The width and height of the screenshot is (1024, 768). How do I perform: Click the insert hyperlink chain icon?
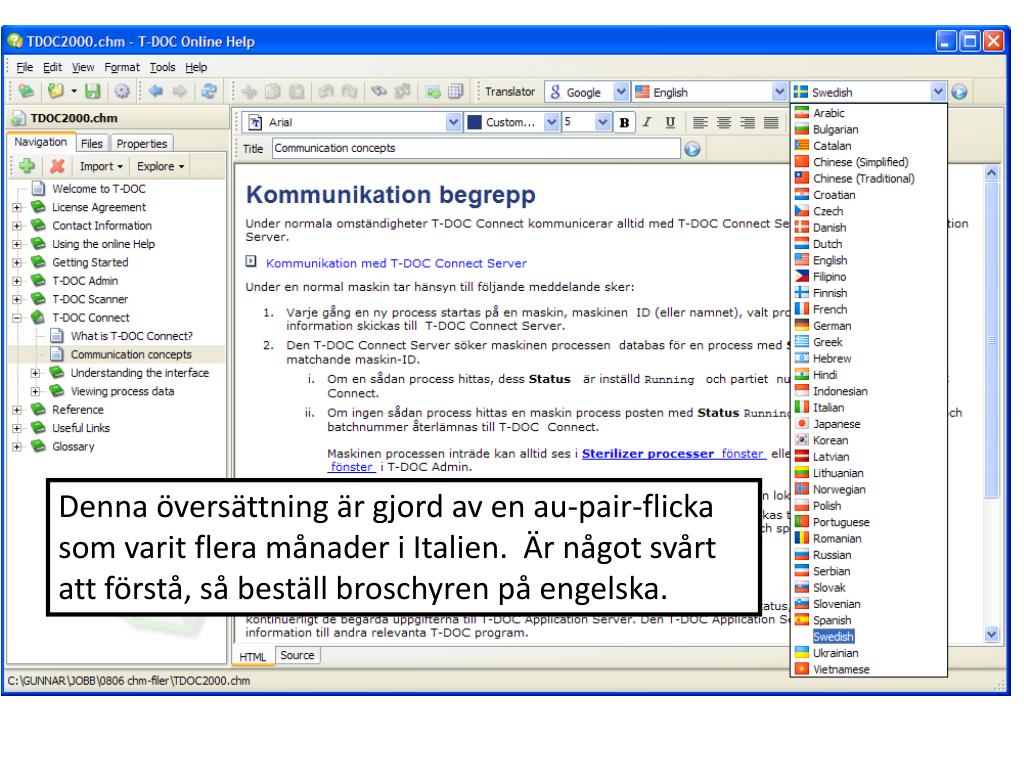point(379,91)
